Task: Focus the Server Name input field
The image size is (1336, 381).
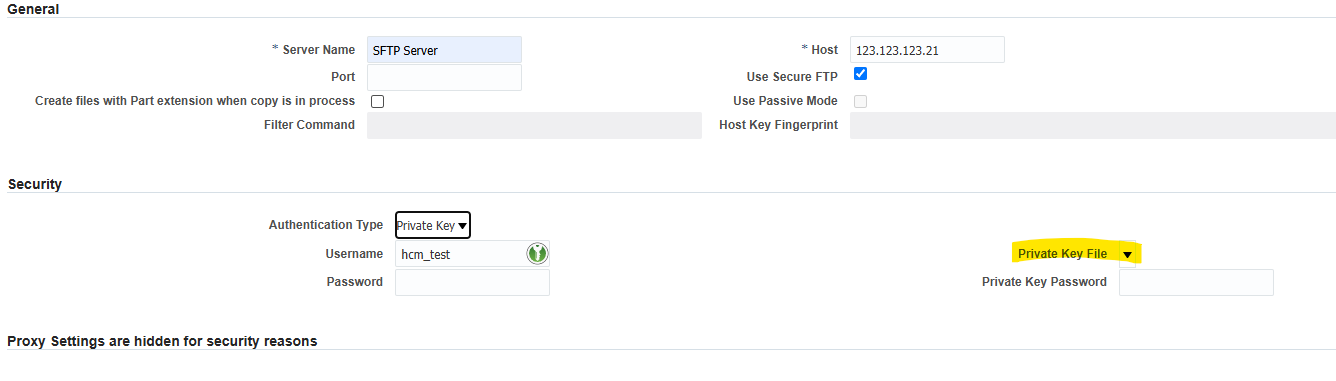Action: coord(445,50)
